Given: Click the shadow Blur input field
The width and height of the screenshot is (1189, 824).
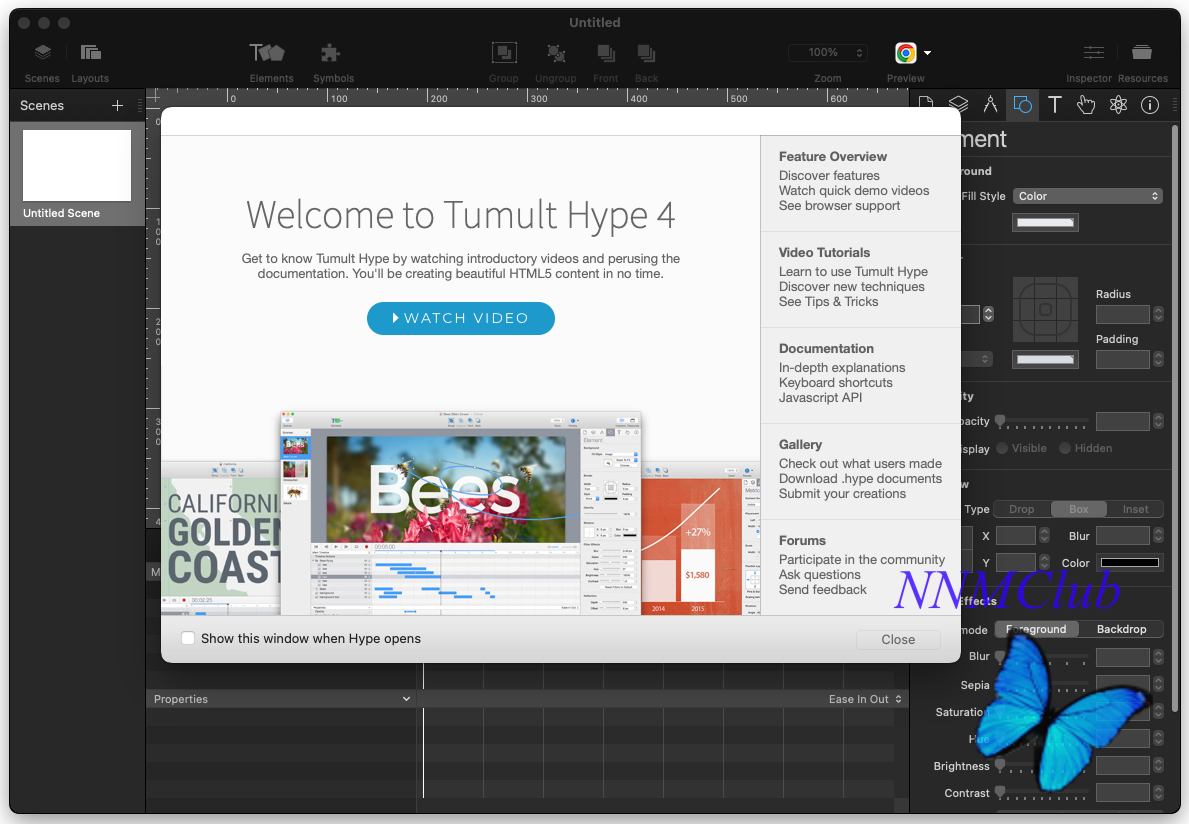Looking at the screenshot, I should pos(1123,536).
